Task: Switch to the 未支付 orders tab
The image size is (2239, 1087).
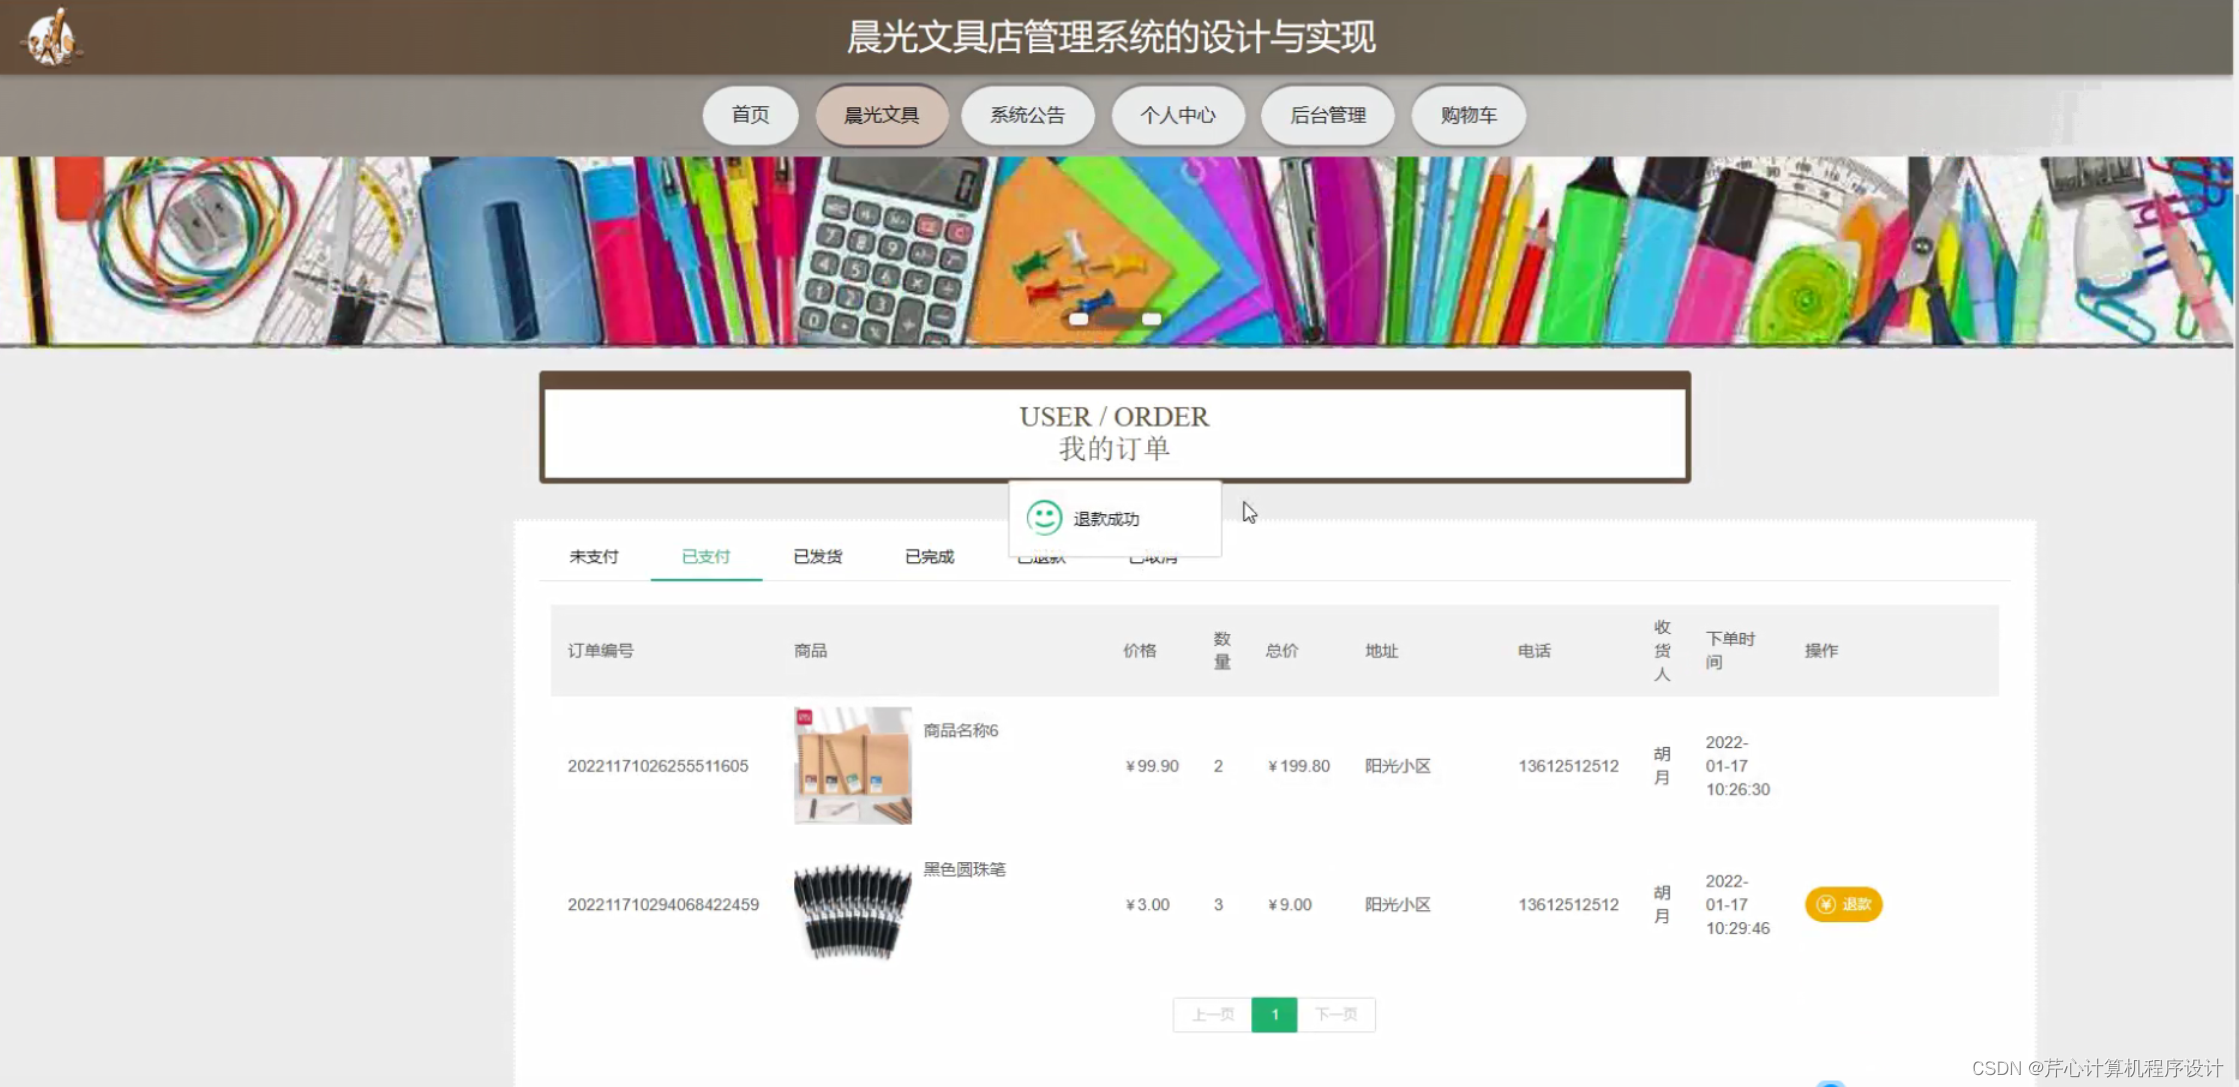Action: pyautogui.click(x=594, y=556)
